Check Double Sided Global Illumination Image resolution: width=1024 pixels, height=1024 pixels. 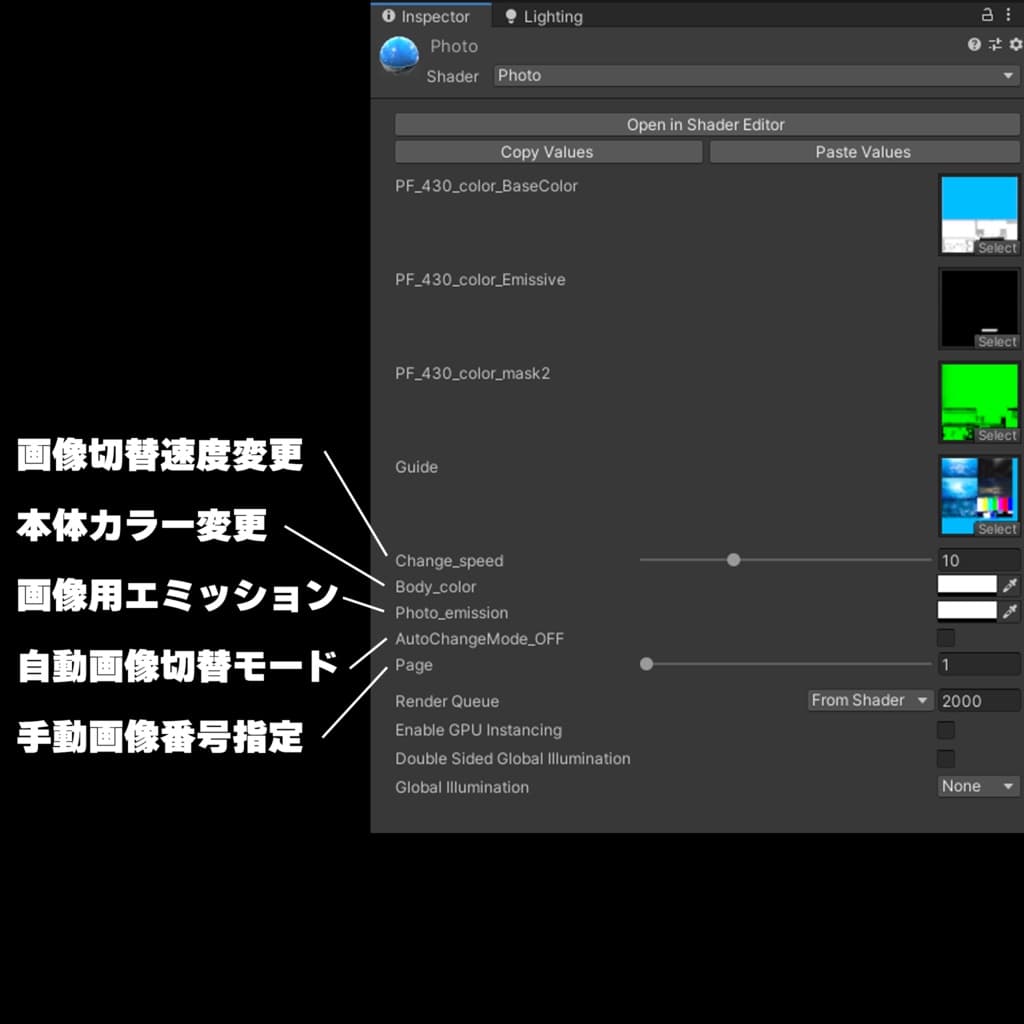click(945, 759)
